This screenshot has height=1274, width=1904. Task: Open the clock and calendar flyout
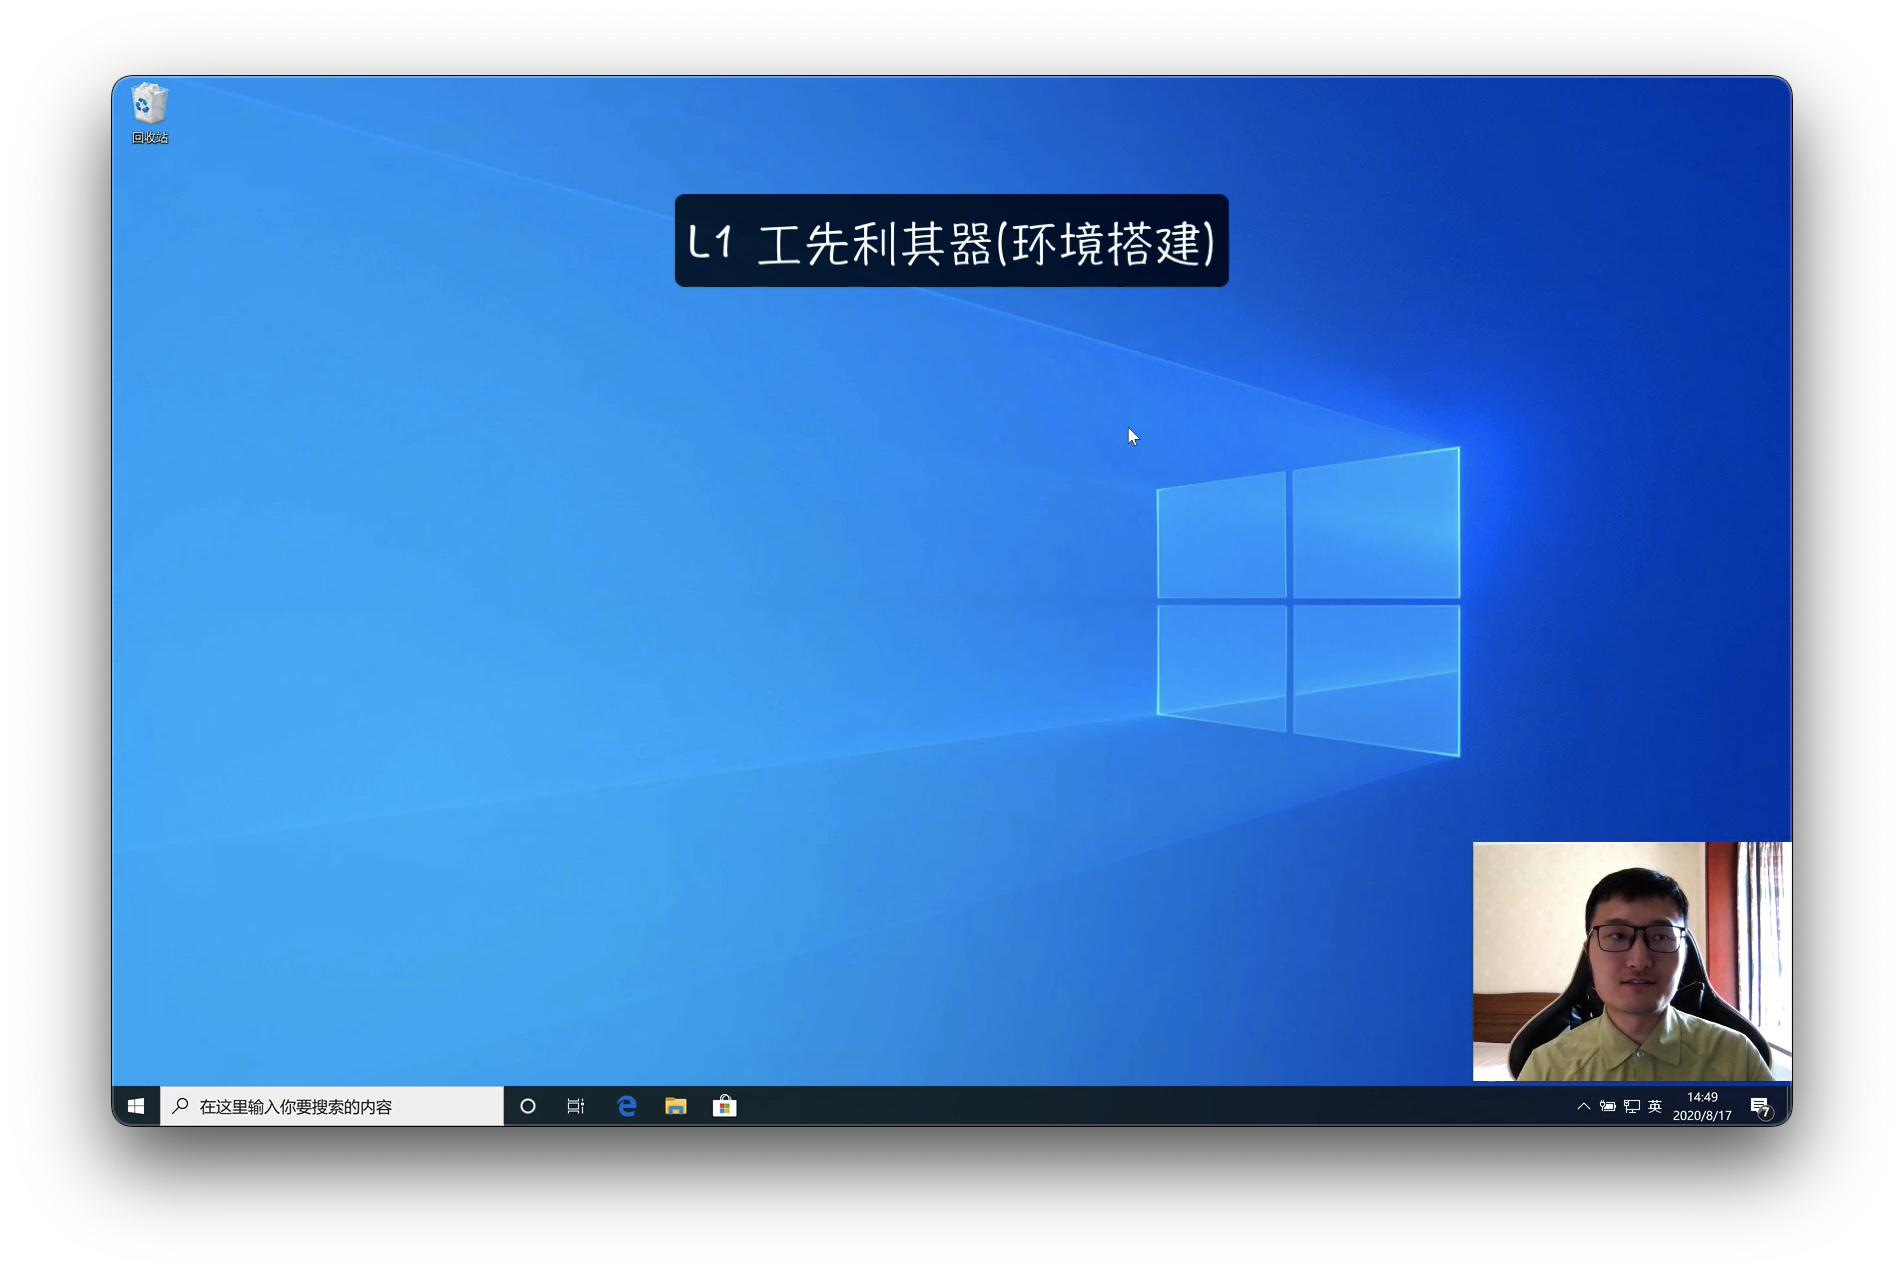coord(1702,1106)
